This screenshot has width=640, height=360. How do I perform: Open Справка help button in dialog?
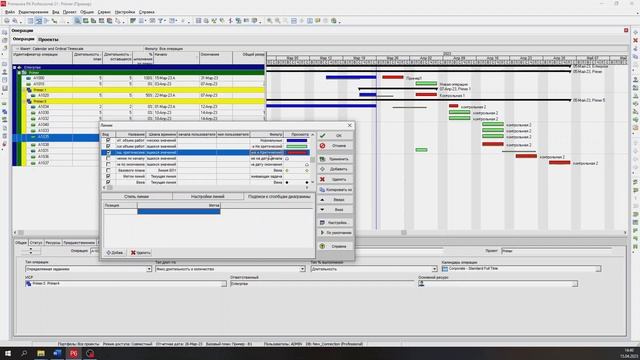[335, 247]
